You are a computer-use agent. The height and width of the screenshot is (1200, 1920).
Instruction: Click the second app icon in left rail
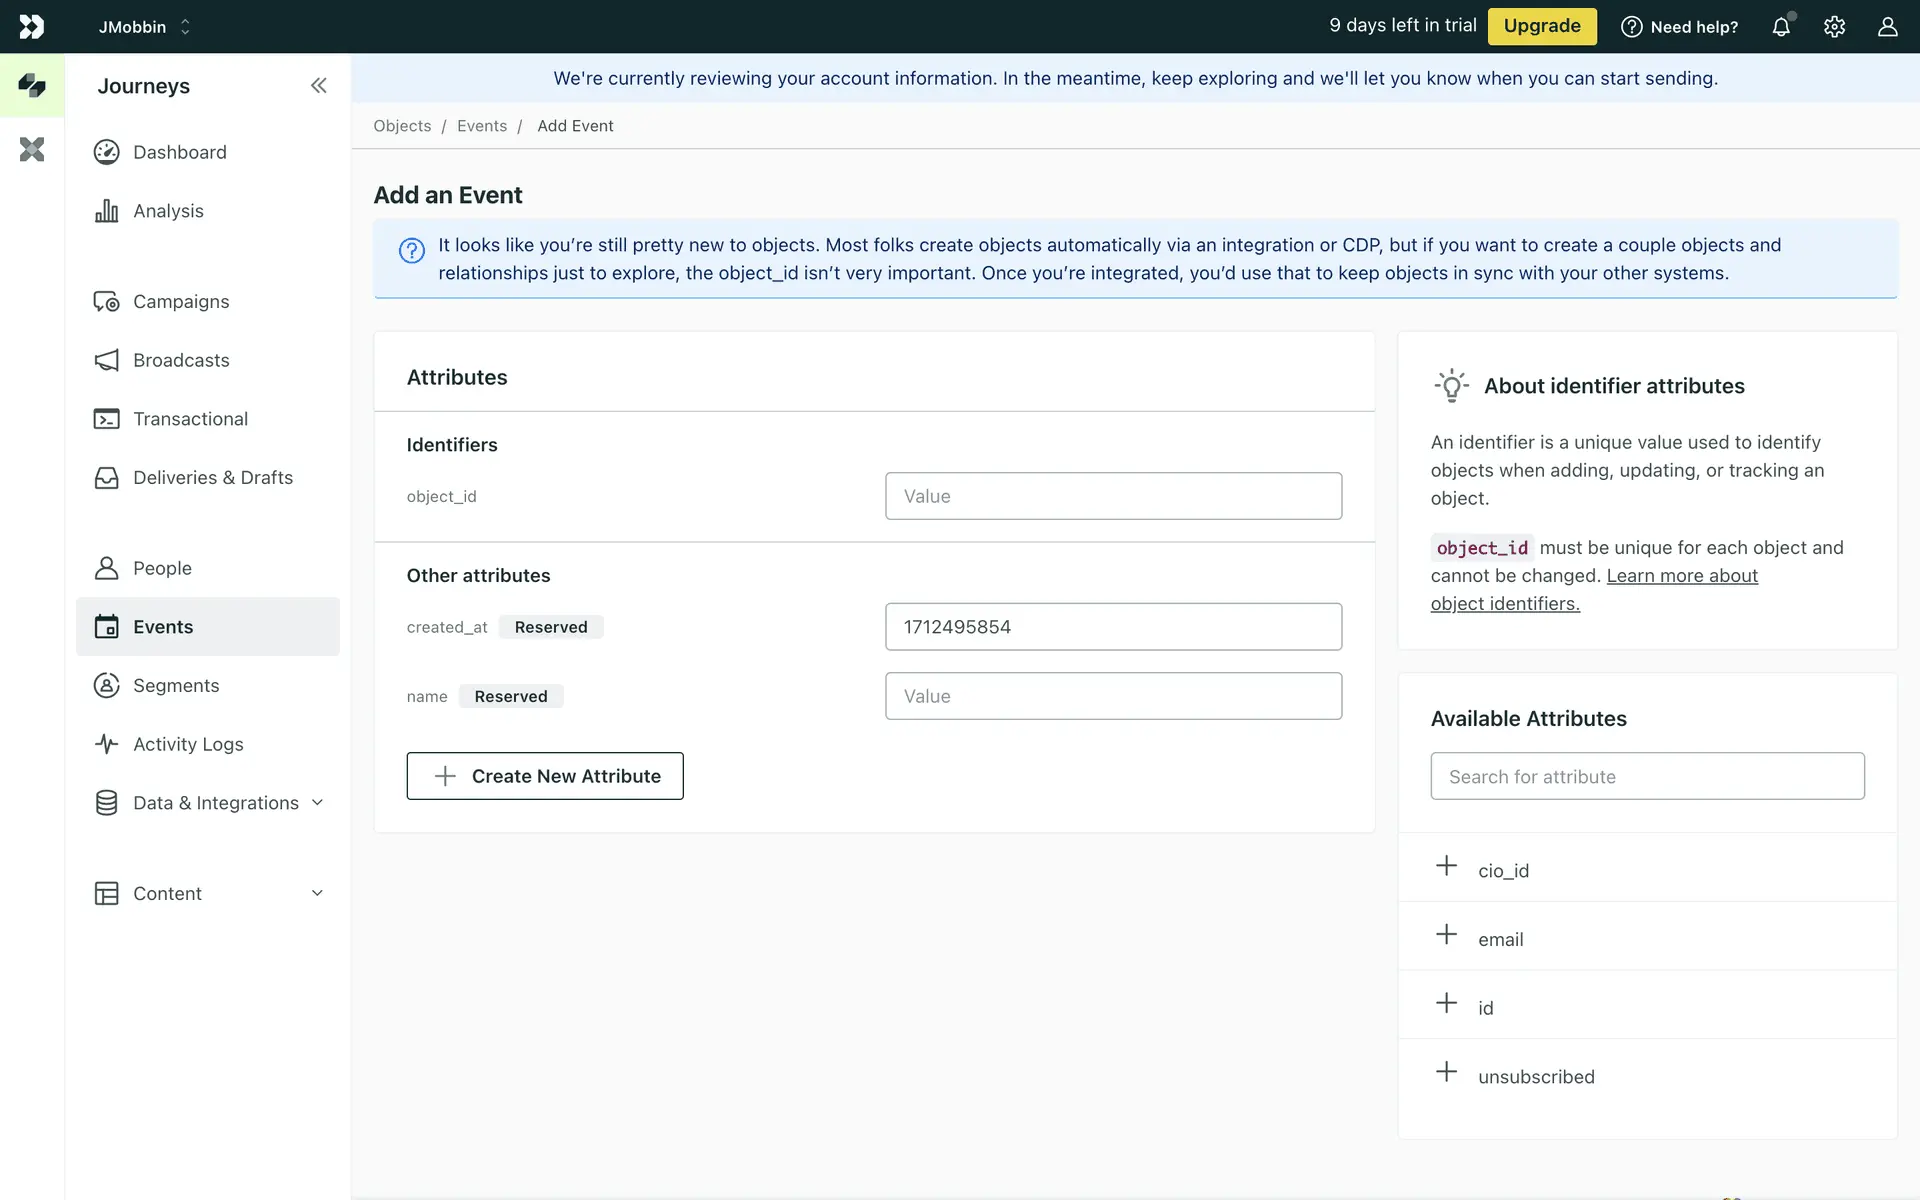coord(32,150)
